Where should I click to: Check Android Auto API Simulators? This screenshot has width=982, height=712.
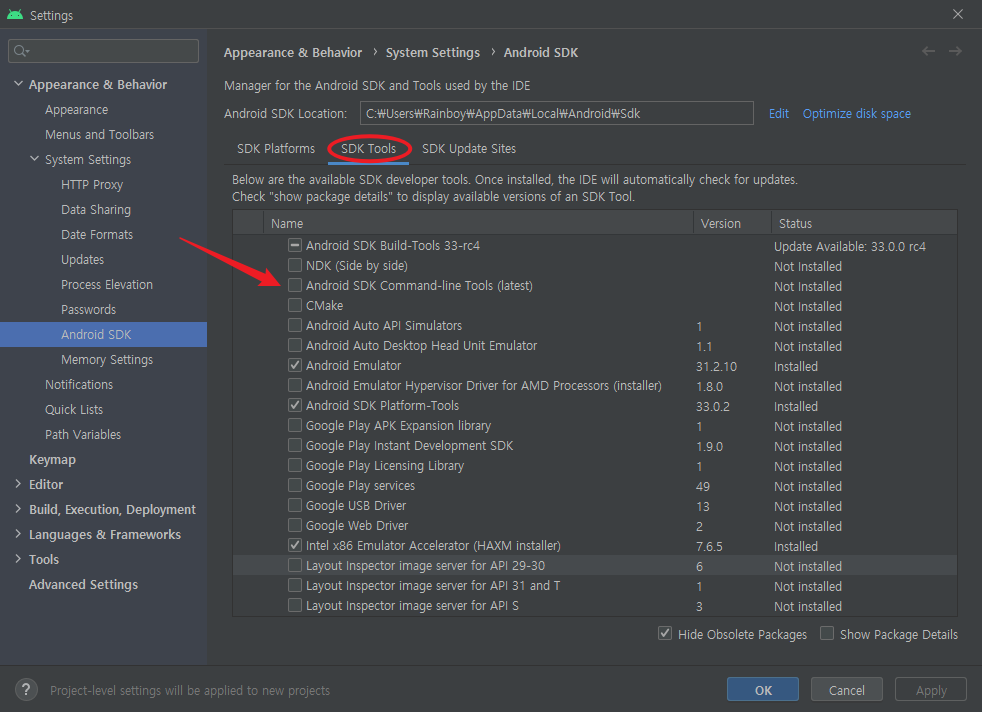pos(295,326)
